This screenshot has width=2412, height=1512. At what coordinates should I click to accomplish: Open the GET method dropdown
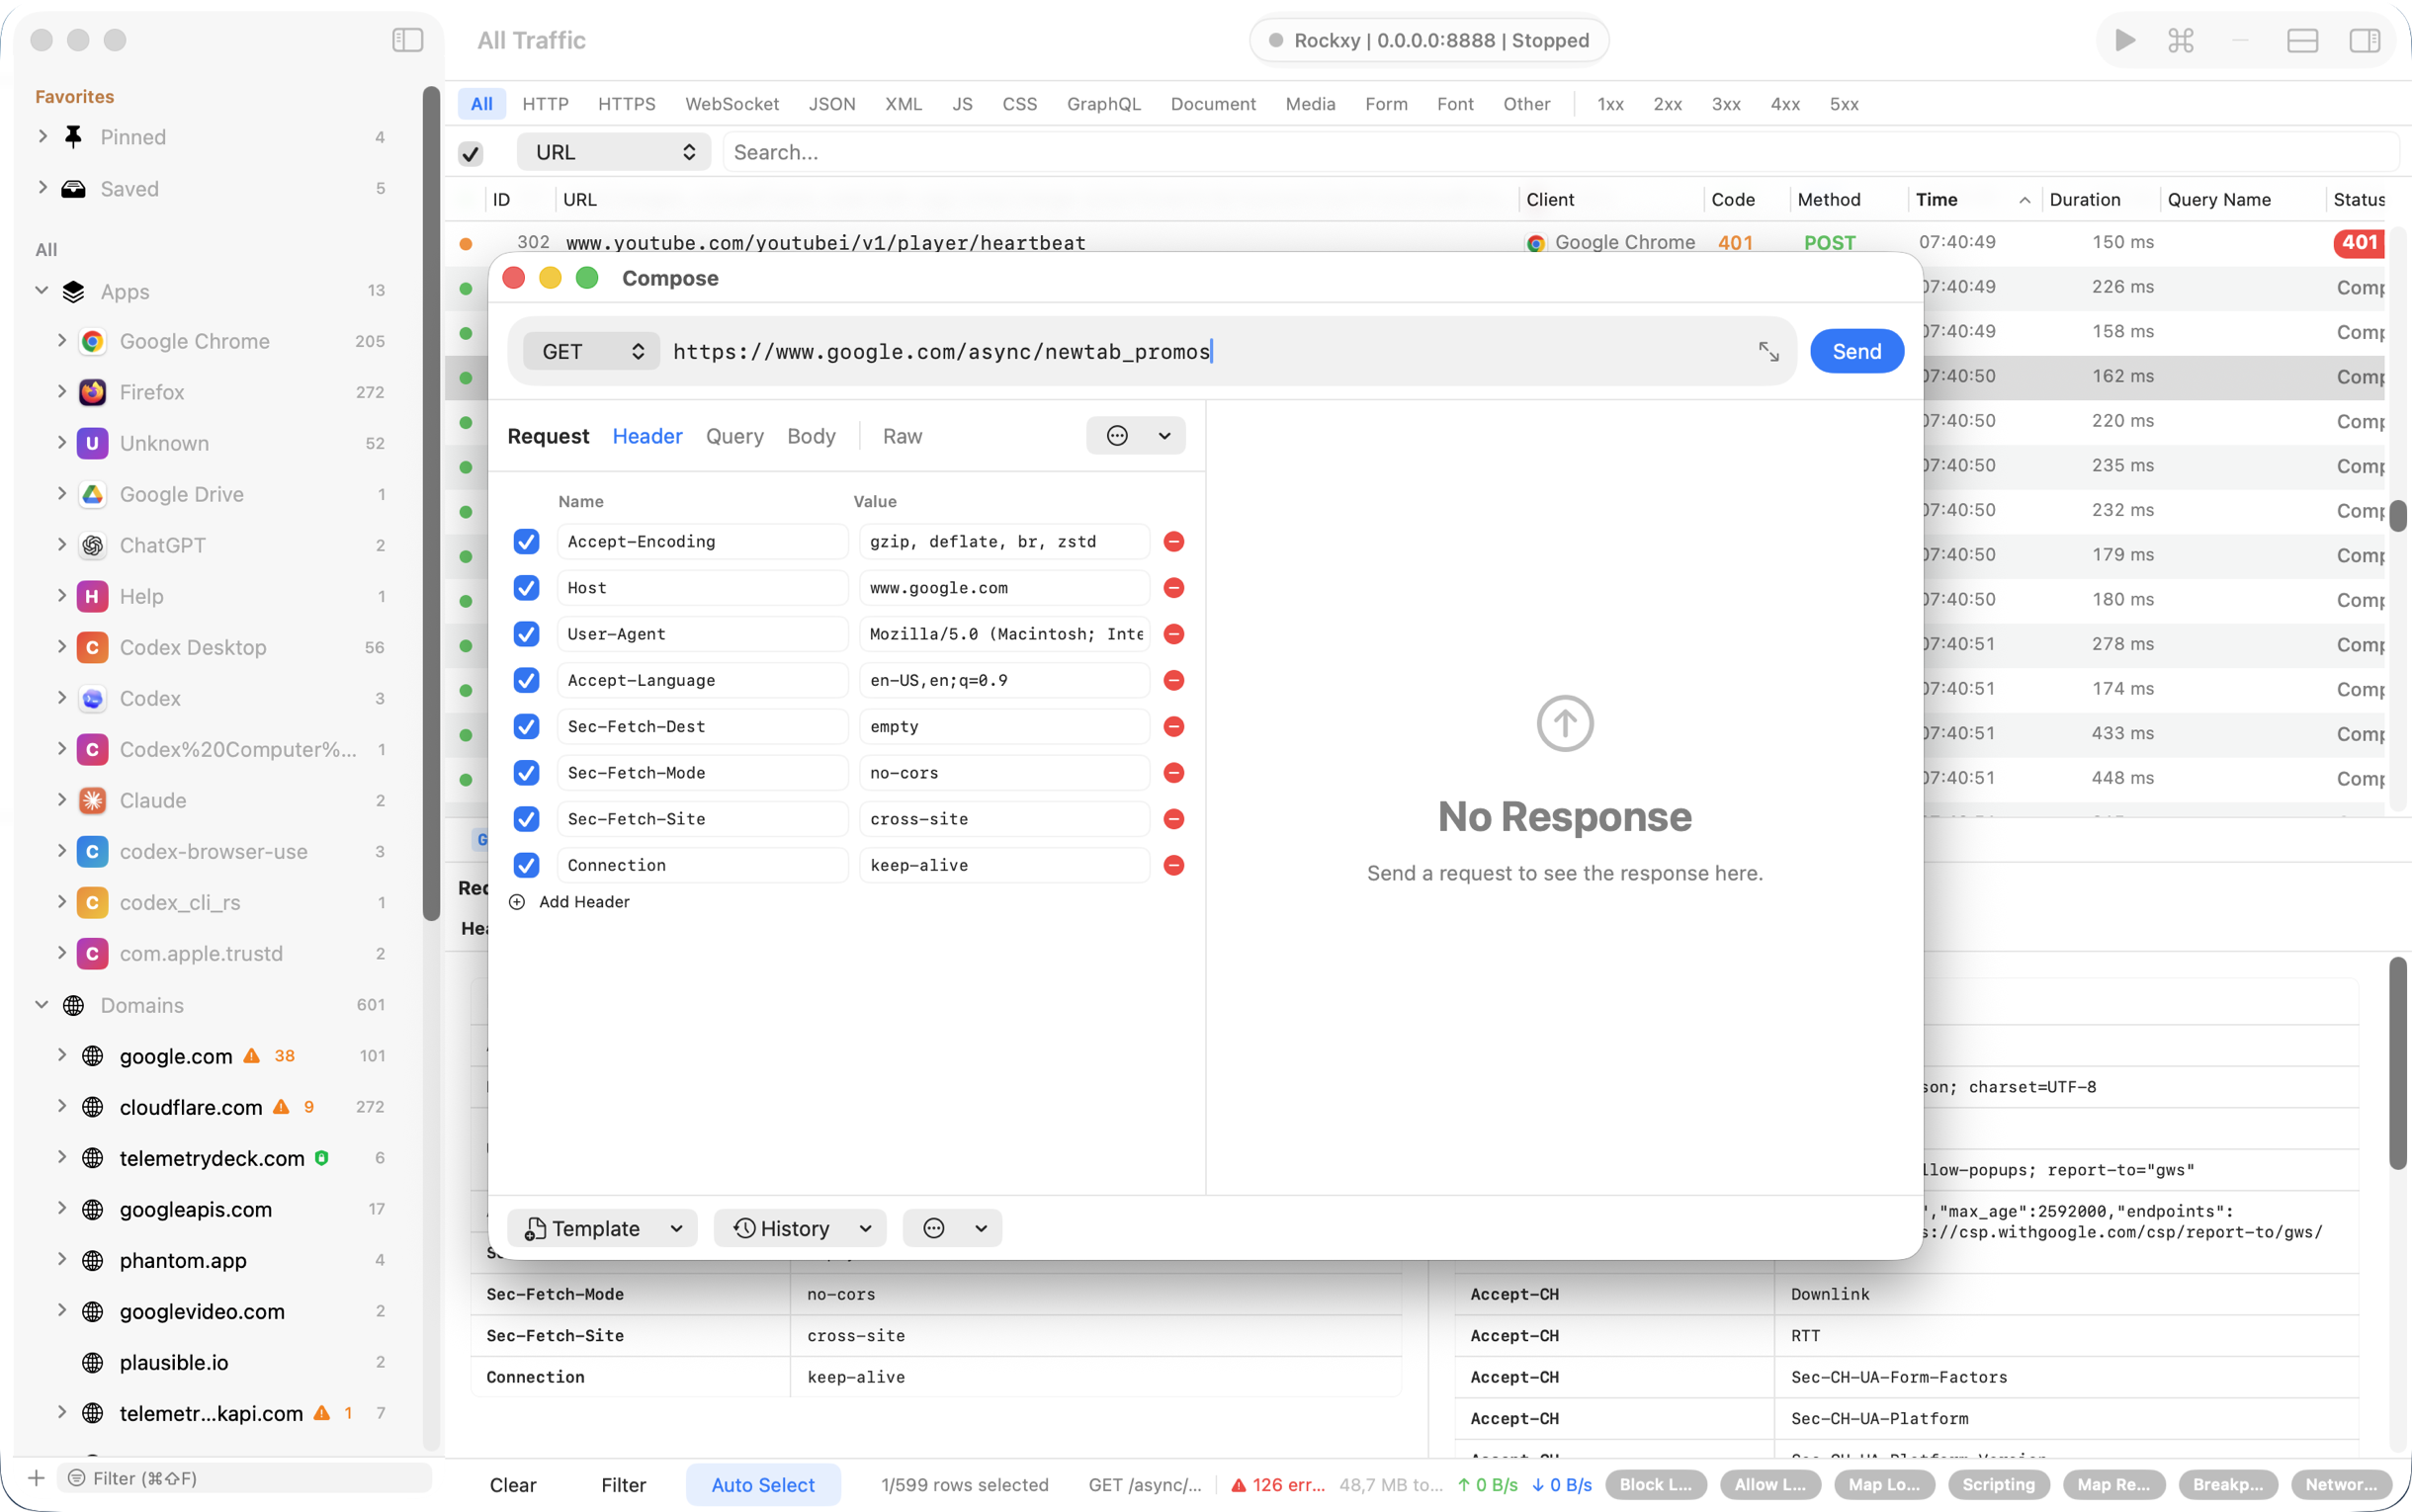tap(592, 351)
